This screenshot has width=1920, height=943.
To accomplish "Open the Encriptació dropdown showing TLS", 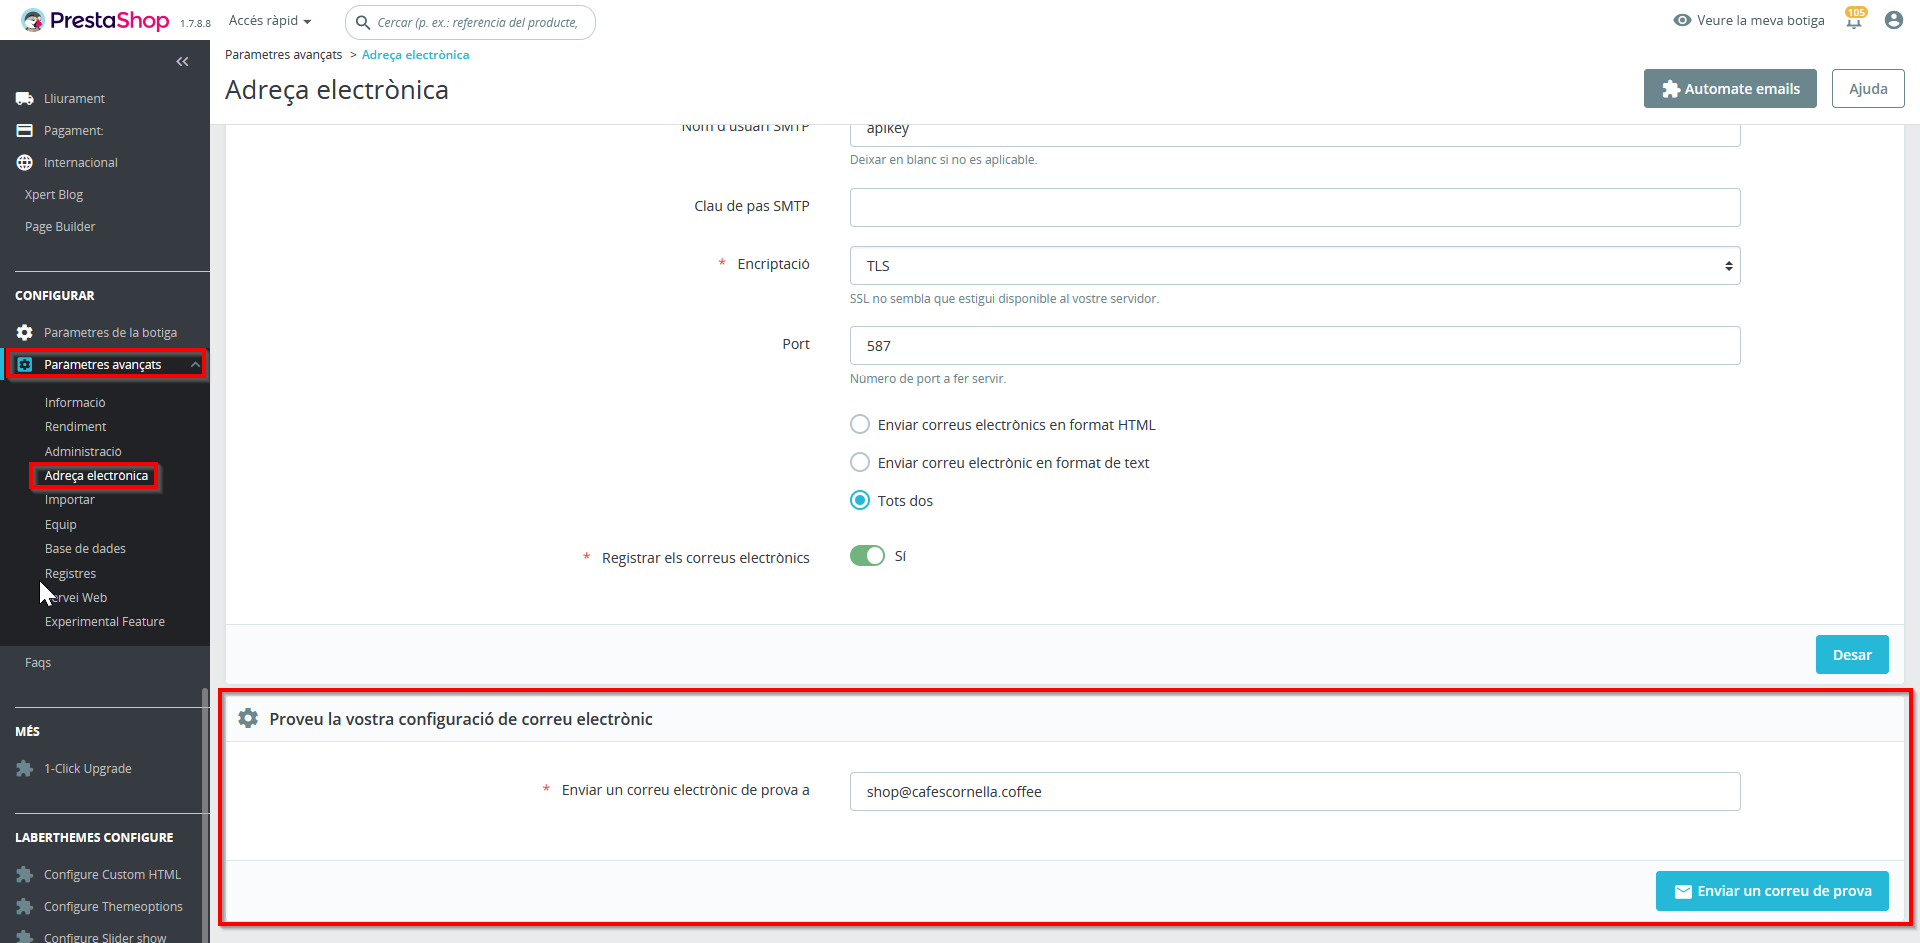I will (1294, 265).
